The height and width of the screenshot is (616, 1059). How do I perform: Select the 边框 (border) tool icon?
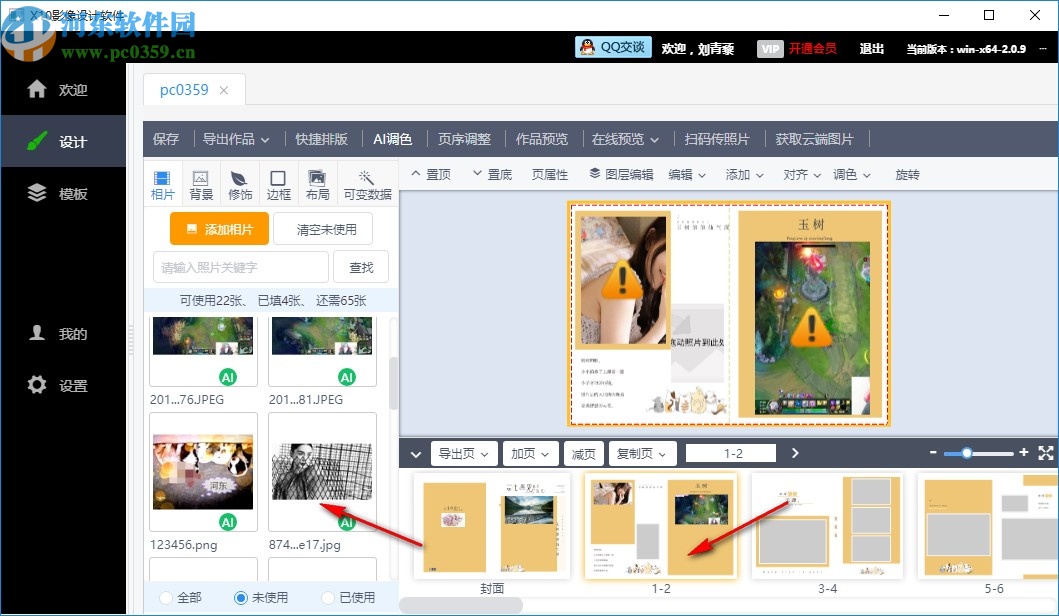point(278,184)
